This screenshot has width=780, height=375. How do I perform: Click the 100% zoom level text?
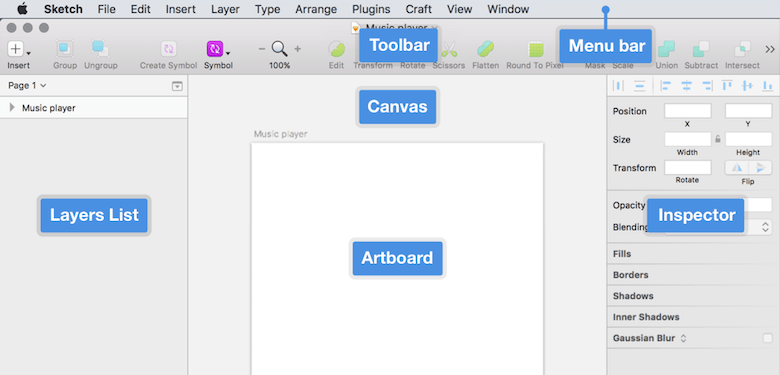click(280, 66)
